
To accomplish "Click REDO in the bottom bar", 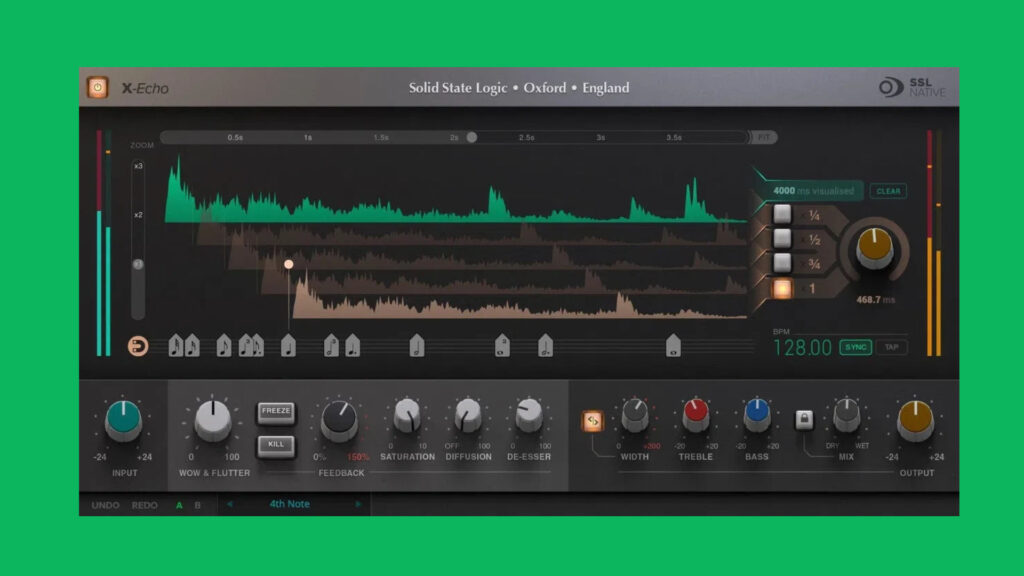I will (144, 505).
